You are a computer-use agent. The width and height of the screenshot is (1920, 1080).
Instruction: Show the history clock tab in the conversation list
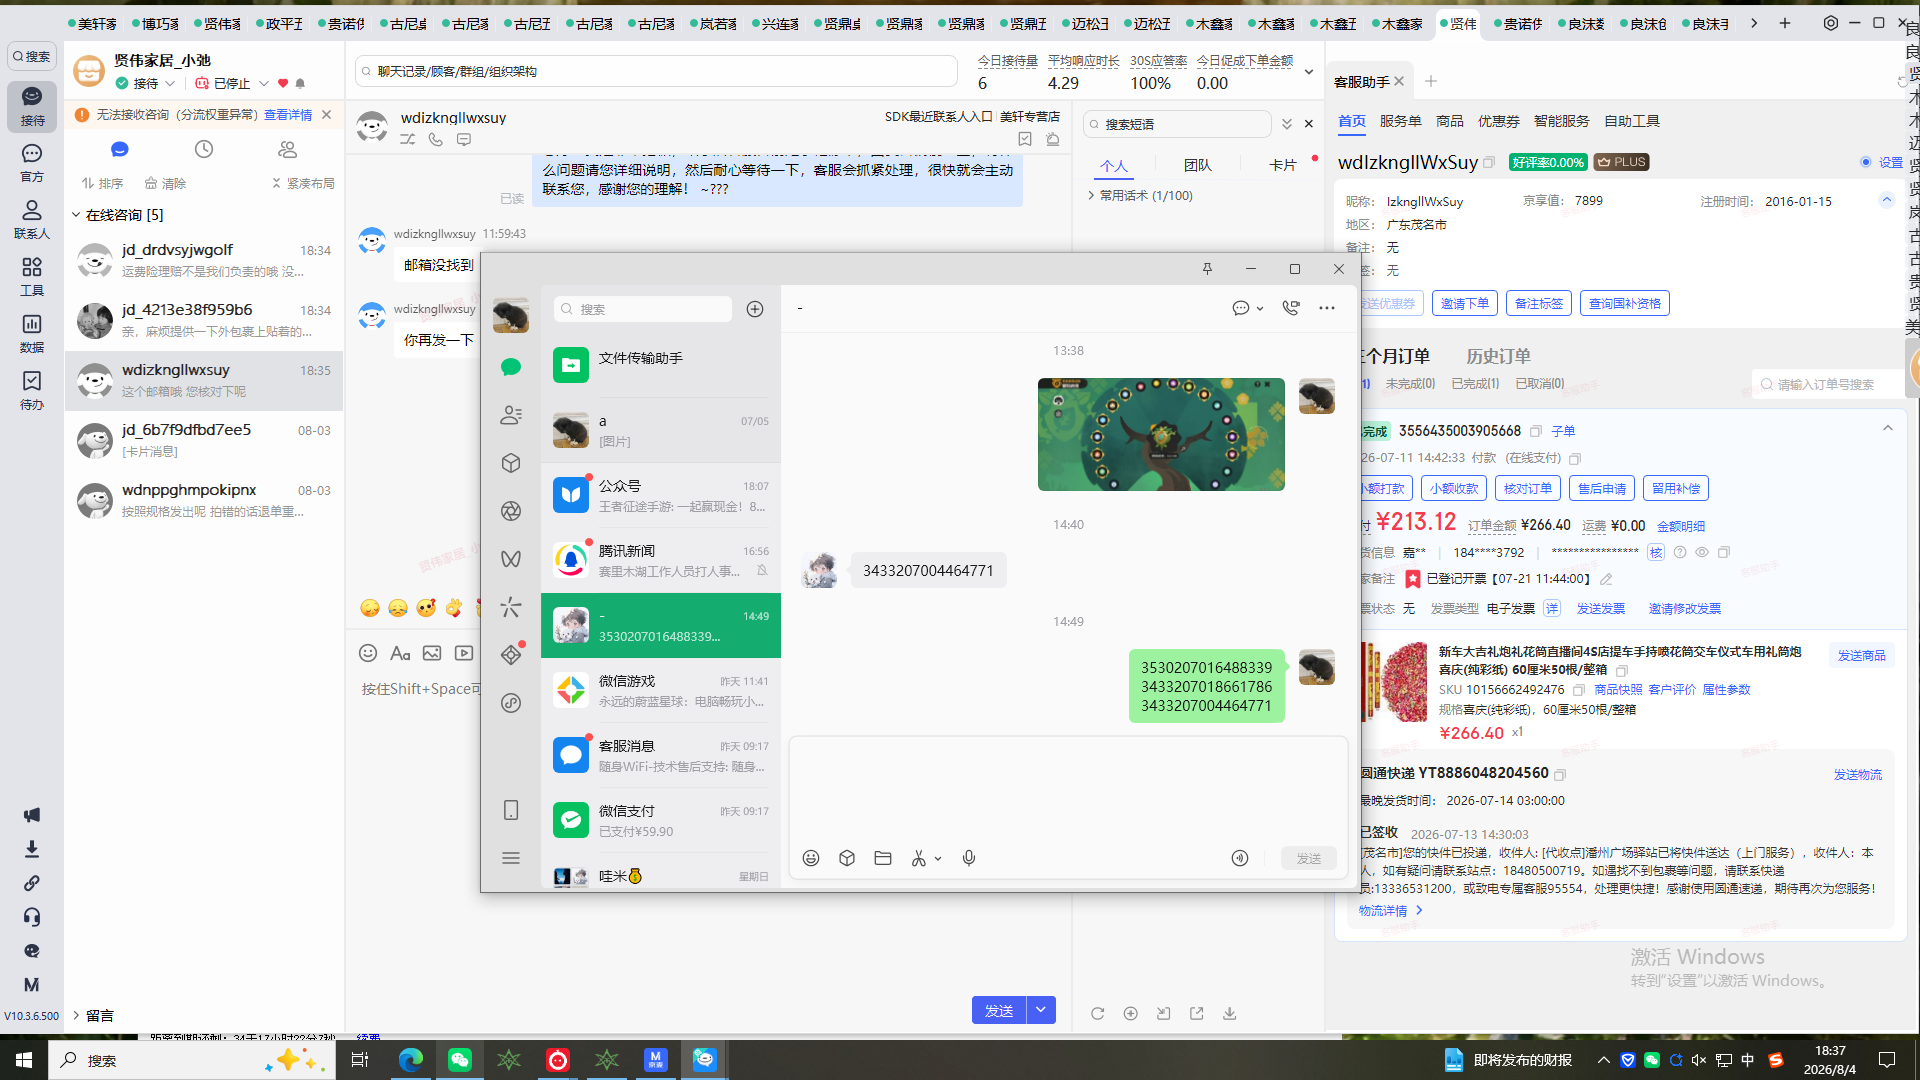click(204, 149)
